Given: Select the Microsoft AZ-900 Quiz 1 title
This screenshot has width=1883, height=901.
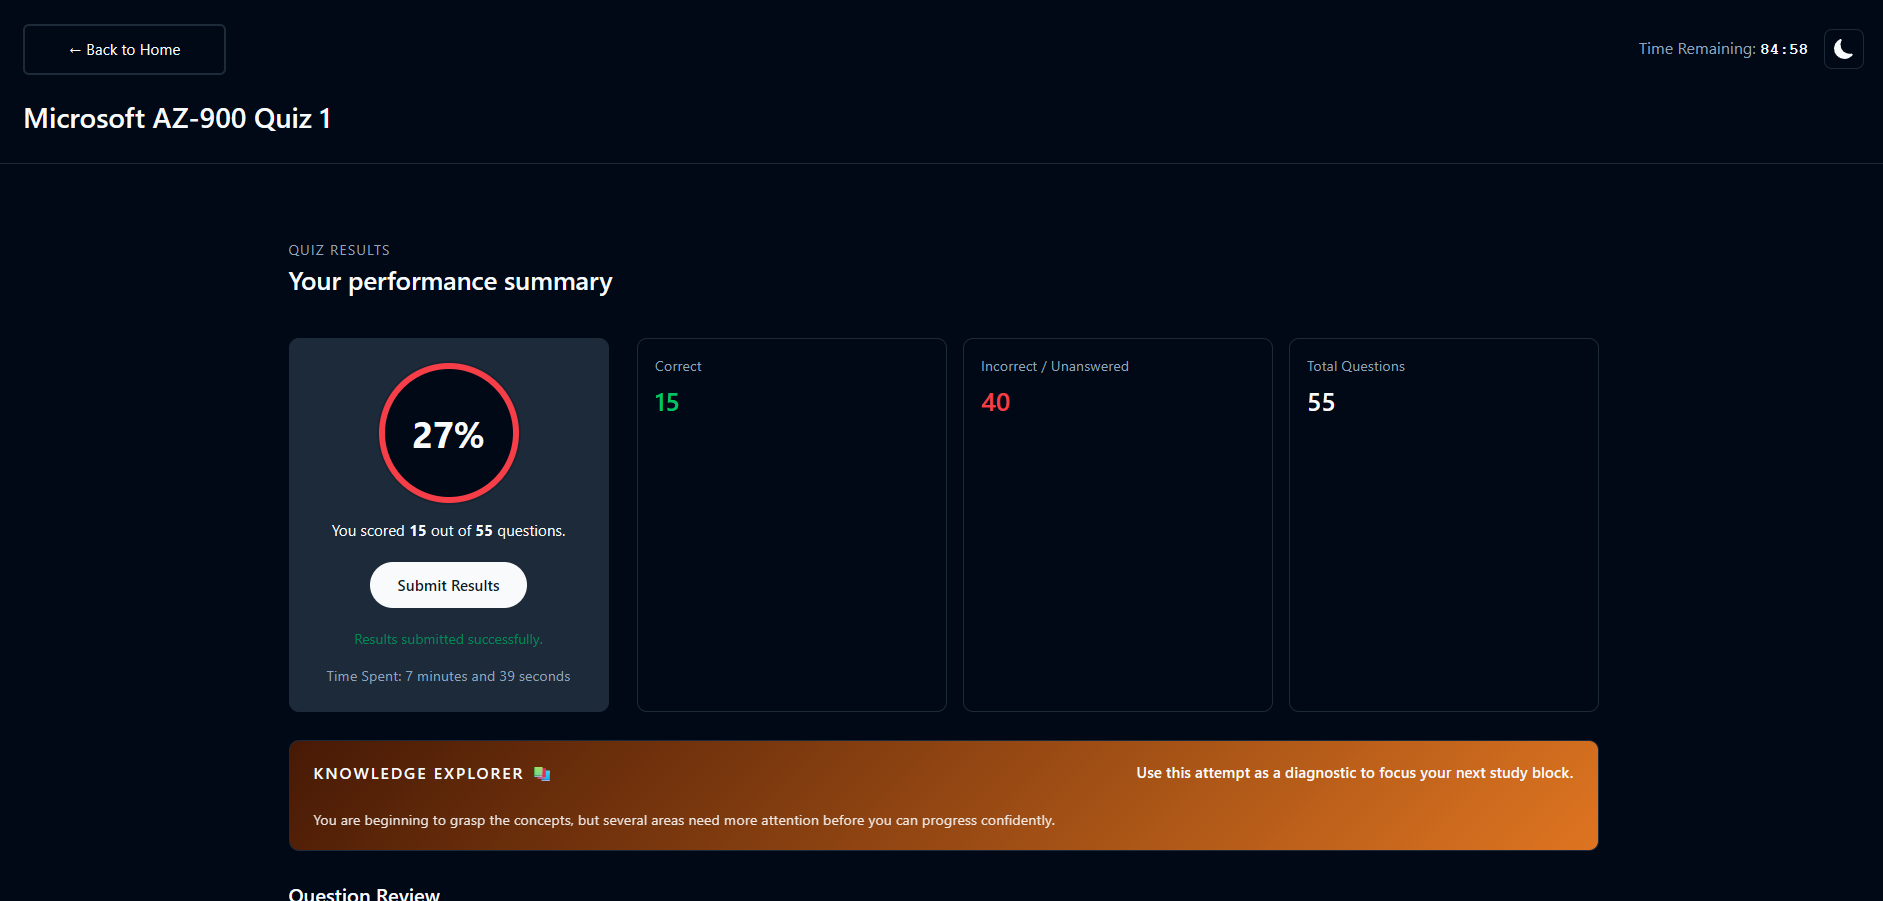Looking at the screenshot, I should pyautogui.click(x=177, y=118).
